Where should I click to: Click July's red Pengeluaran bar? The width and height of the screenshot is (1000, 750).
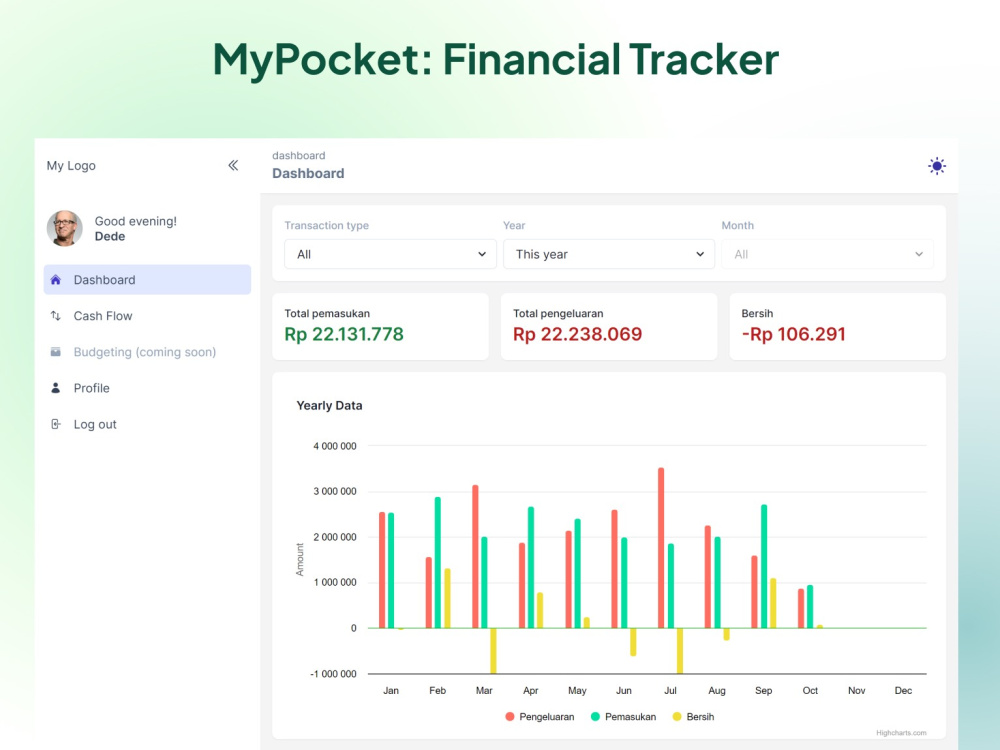click(x=661, y=548)
